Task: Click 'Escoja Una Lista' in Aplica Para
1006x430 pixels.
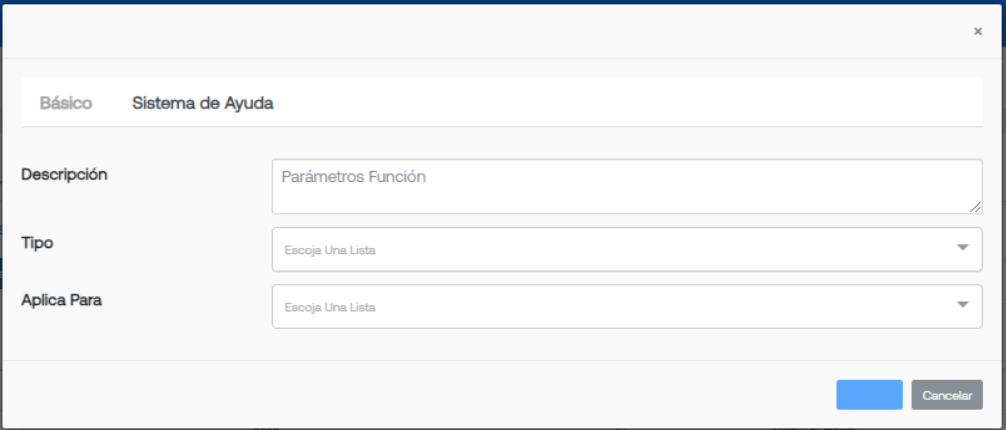Action: click(330, 307)
